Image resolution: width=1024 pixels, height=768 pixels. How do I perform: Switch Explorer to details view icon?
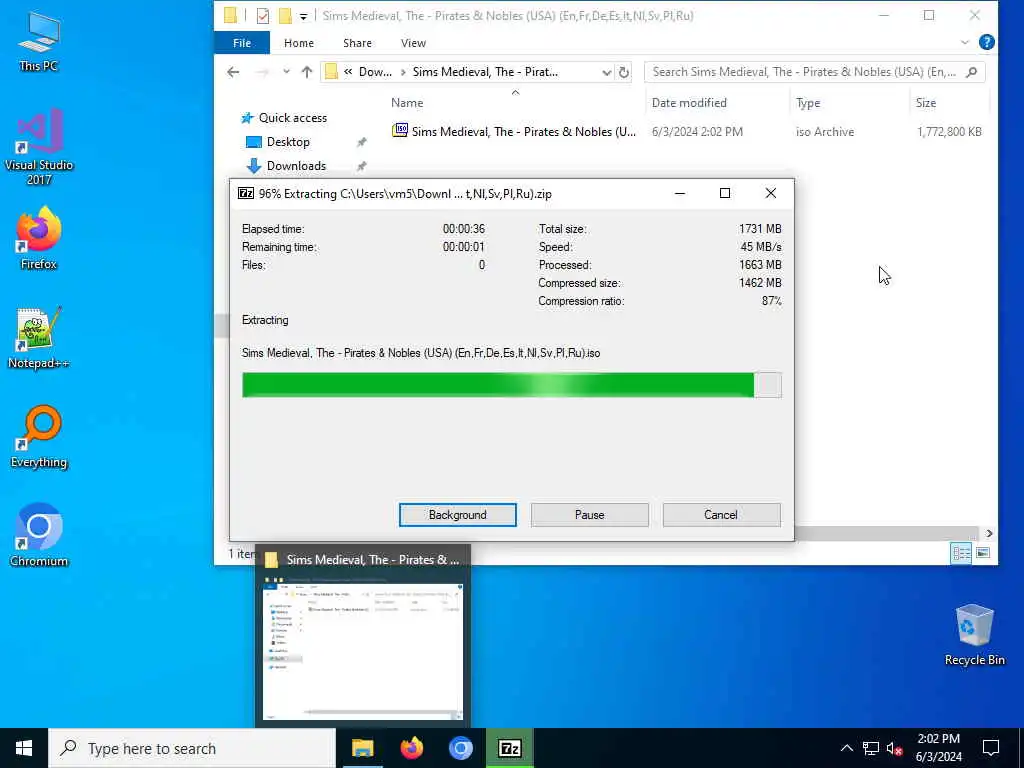[961, 553]
